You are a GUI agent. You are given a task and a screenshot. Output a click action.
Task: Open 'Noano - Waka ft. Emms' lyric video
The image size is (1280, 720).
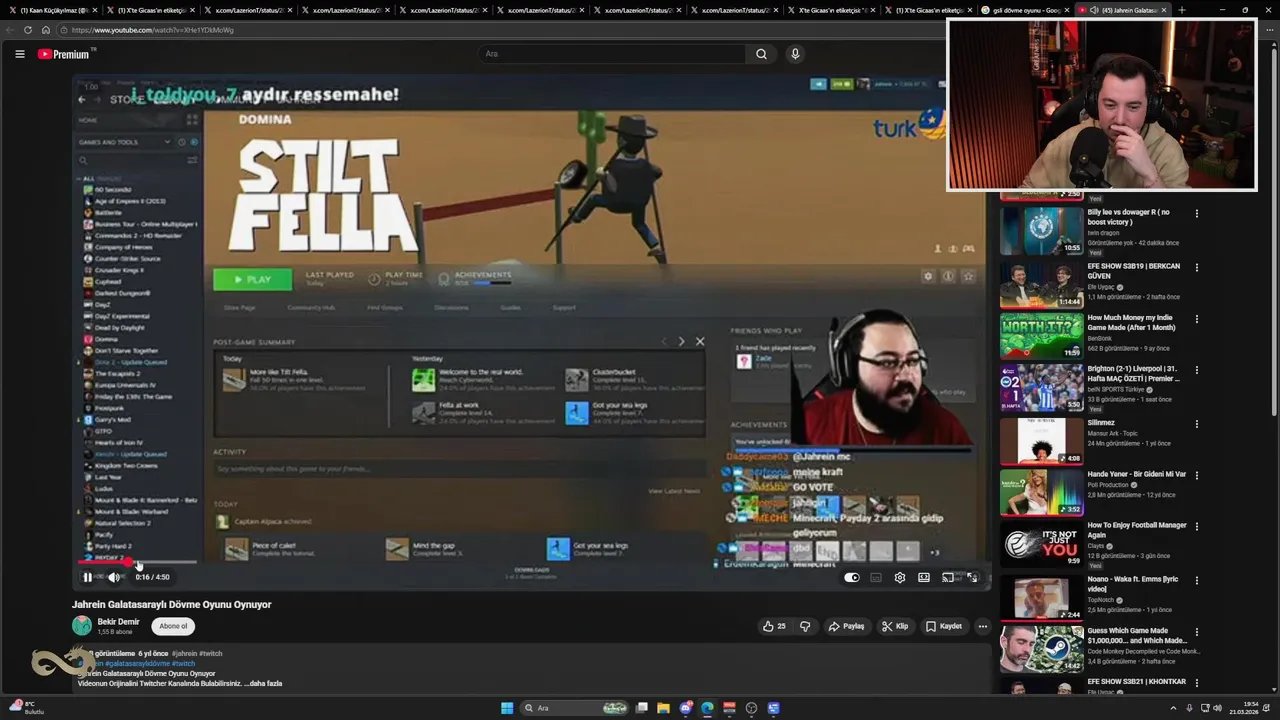tap(1132, 583)
